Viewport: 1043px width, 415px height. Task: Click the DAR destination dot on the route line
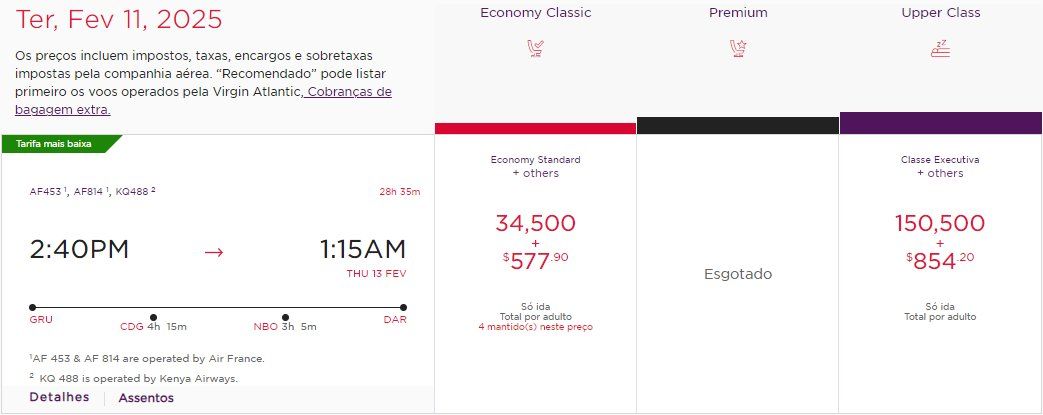coord(403,307)
